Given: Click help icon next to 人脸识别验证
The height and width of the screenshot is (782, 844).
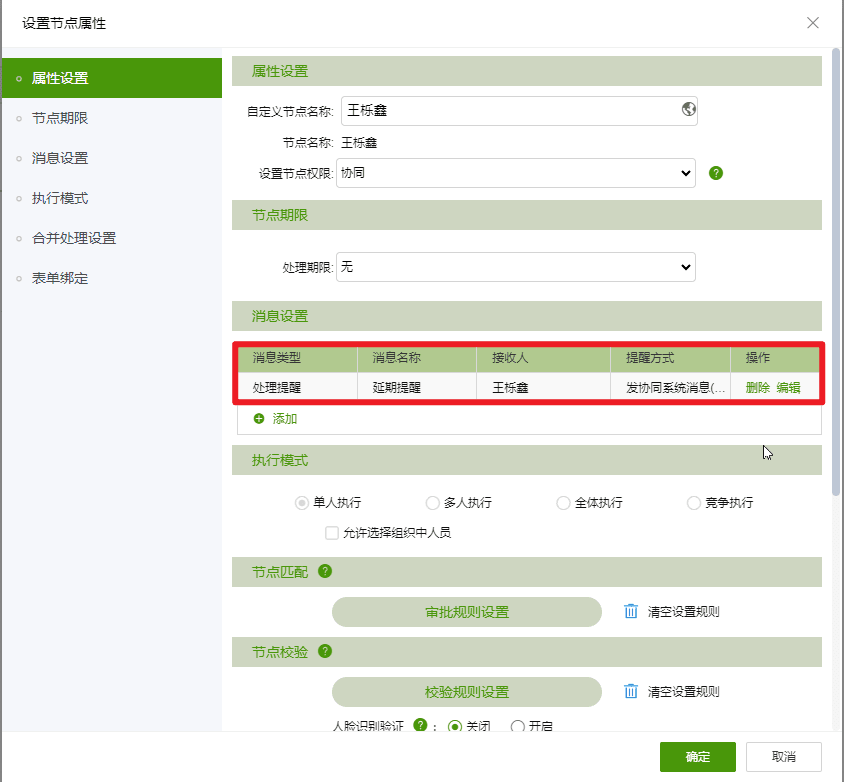Looking at the screenshot, I should pyautogui.click(x=420, y=724).
